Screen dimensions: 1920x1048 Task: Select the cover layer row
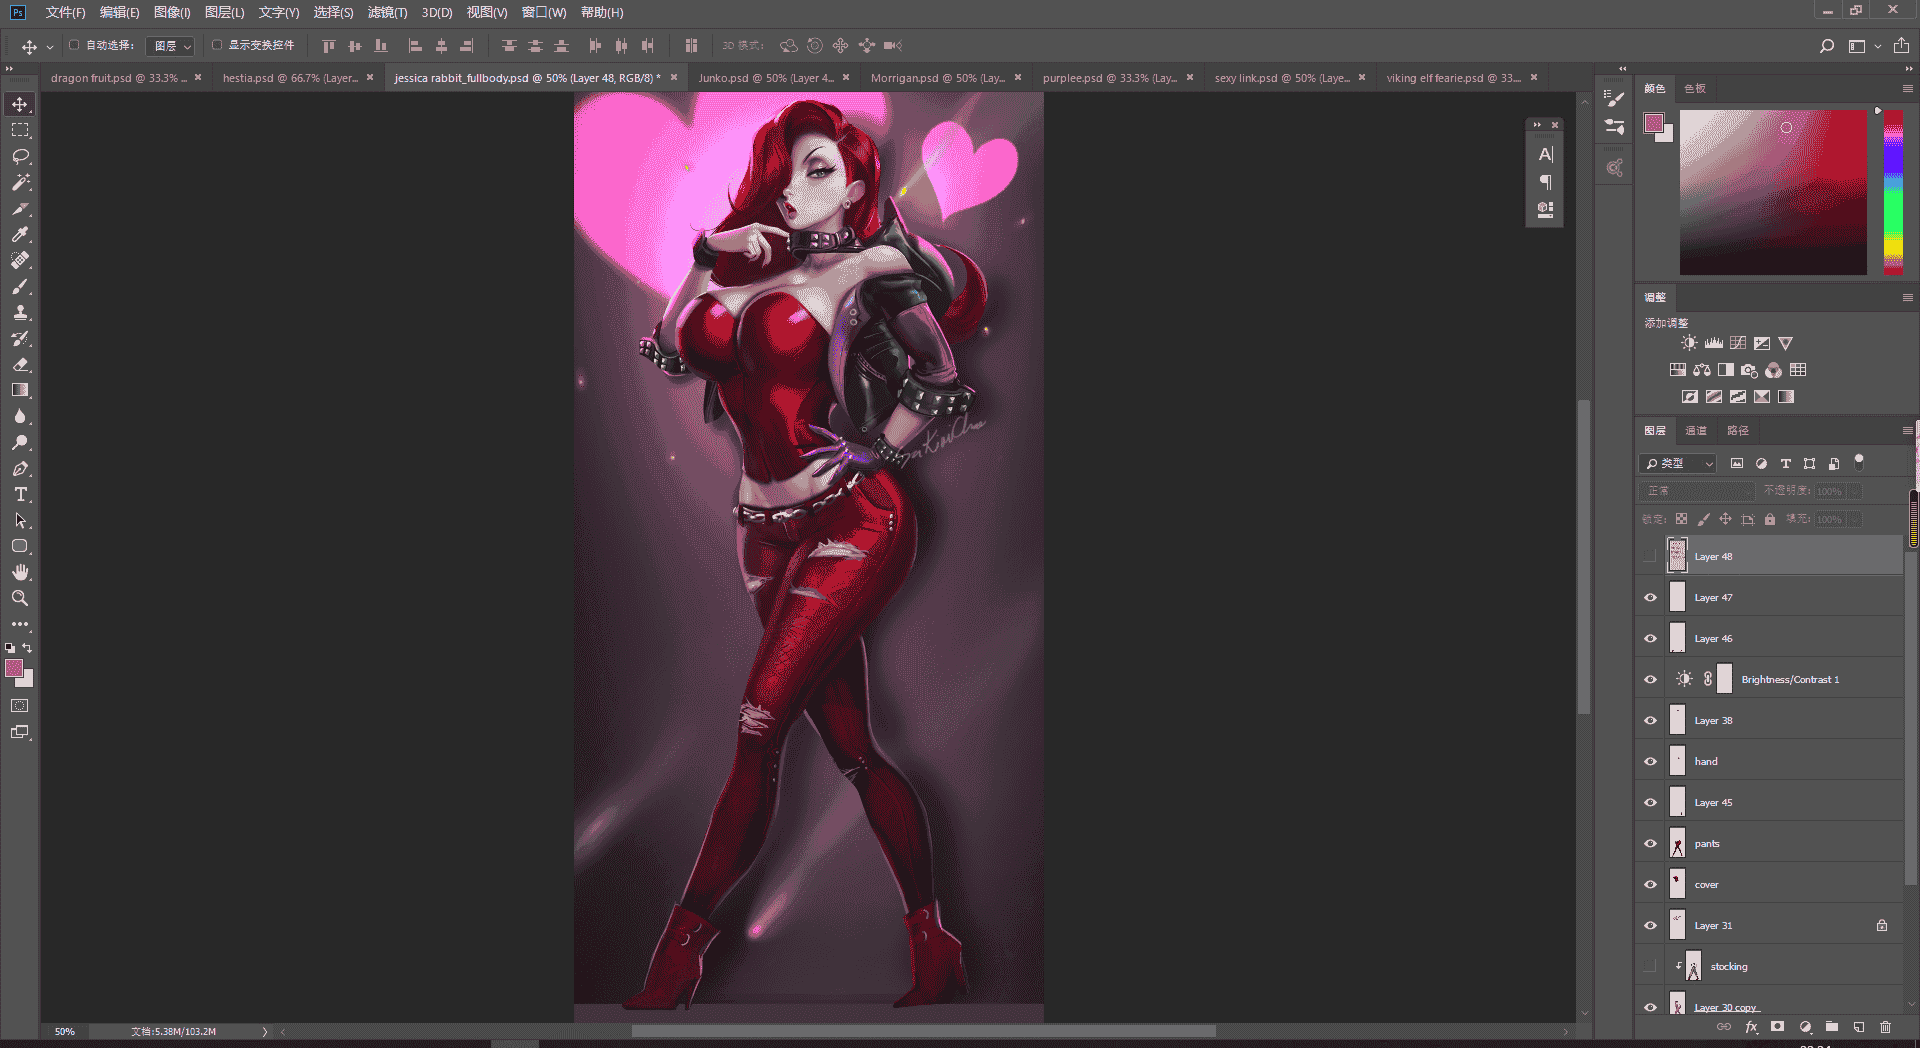point(1770,885)
